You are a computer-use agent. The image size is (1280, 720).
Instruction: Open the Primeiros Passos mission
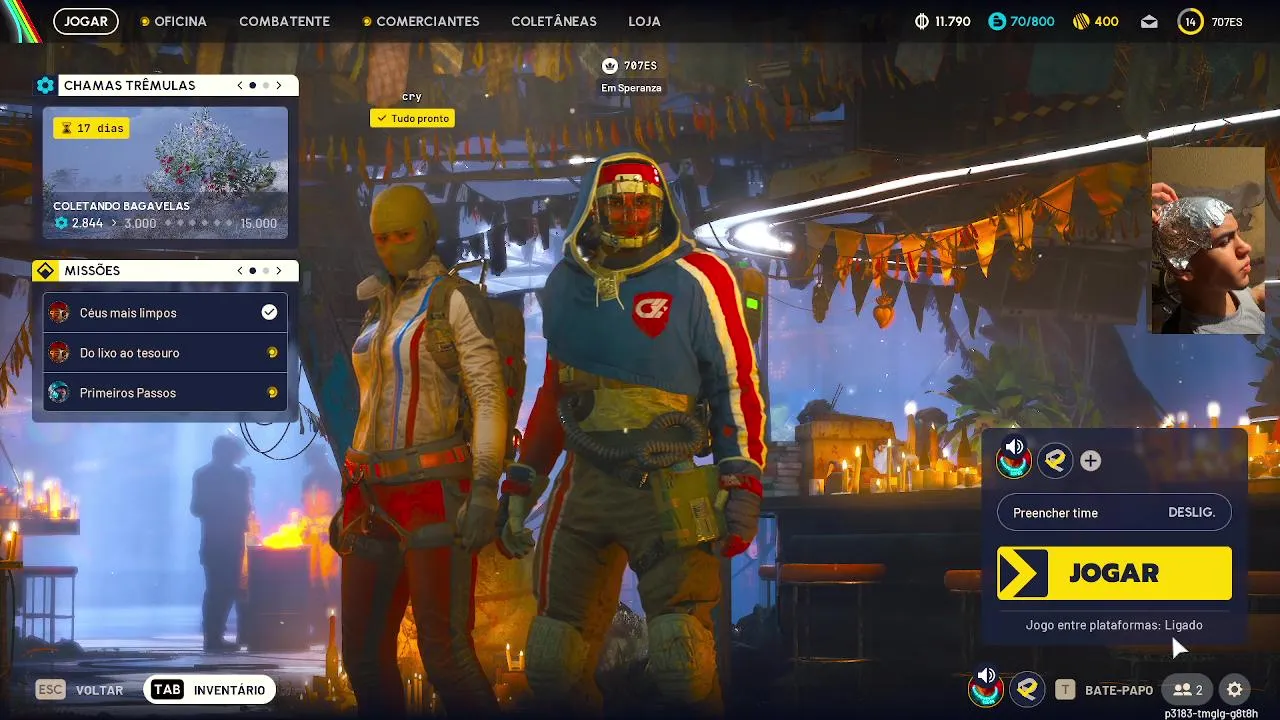tap(165, 393)
